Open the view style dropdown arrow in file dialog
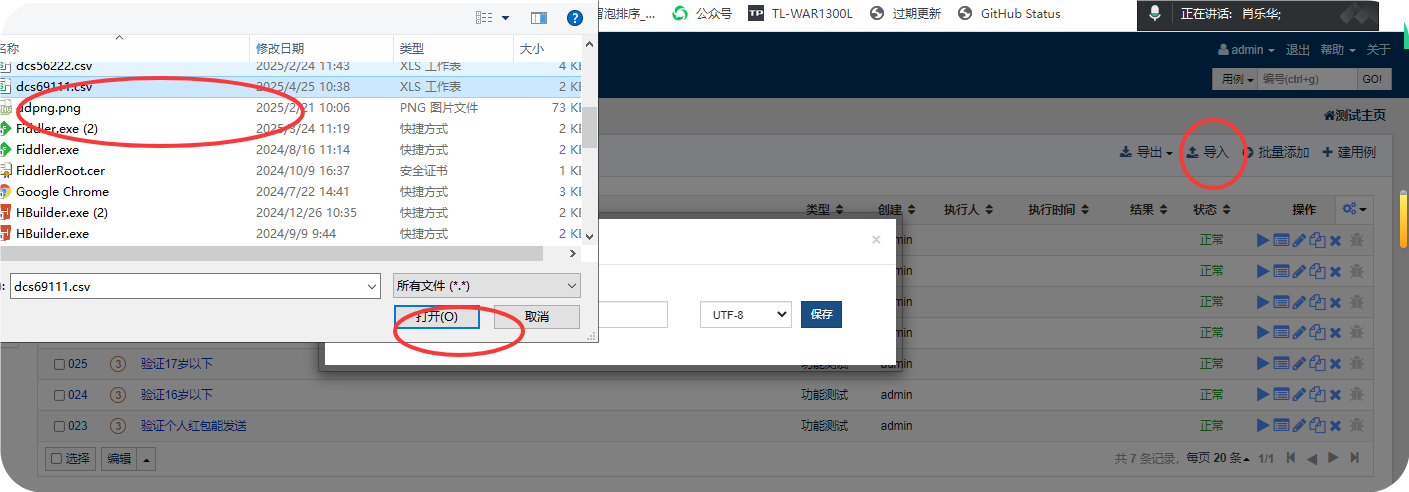The width and height of the screenshot is (1409, 492). click(x=505, y=18)
